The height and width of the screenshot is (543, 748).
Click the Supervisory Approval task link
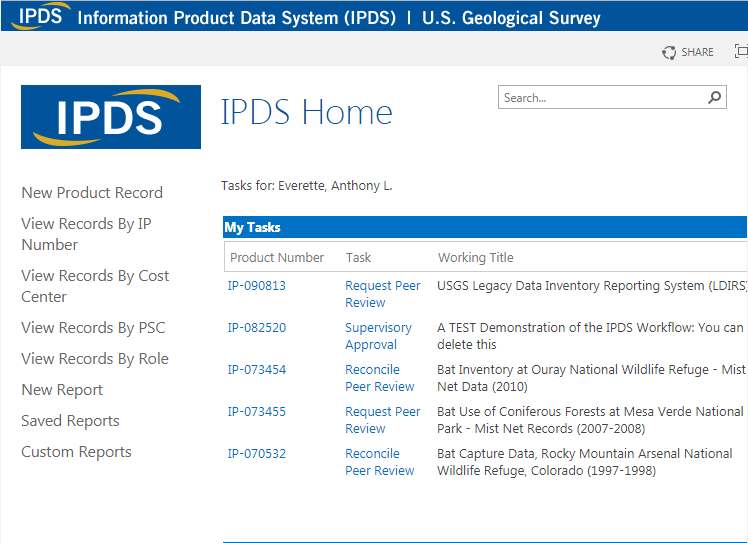coord(378,336)
